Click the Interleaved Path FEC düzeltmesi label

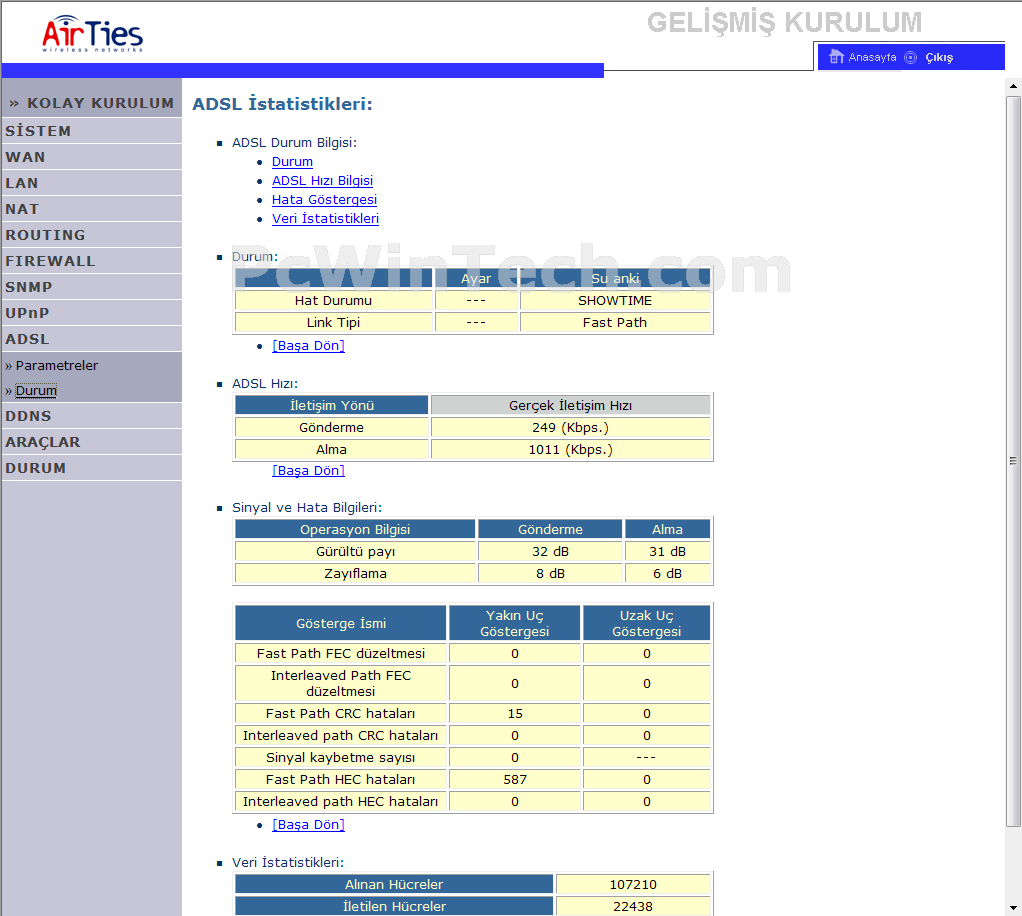[340, 683]
